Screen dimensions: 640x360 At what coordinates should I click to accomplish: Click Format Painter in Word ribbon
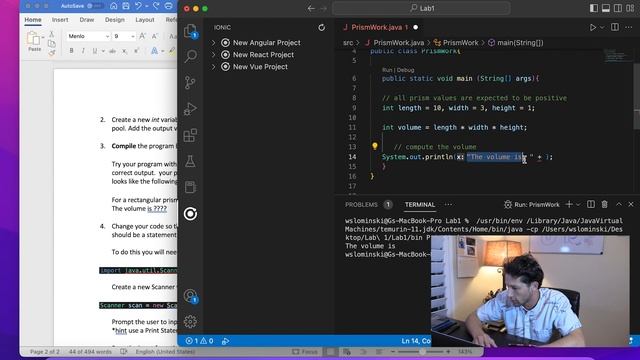[x=51, y=53]
